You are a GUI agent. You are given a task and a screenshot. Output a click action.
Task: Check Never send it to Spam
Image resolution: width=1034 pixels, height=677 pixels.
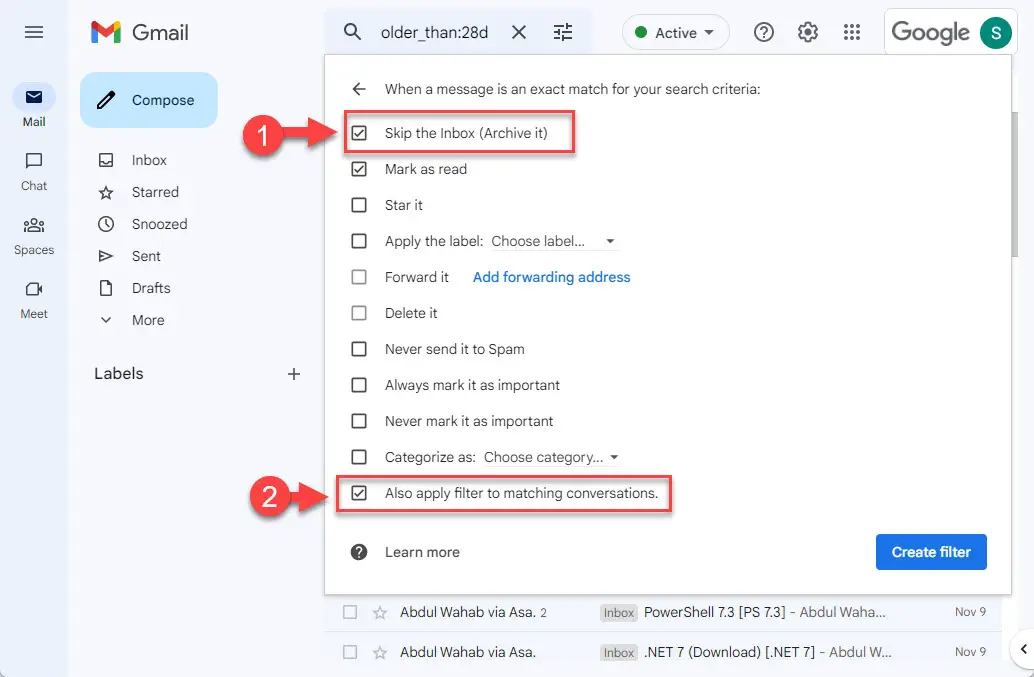359,349
